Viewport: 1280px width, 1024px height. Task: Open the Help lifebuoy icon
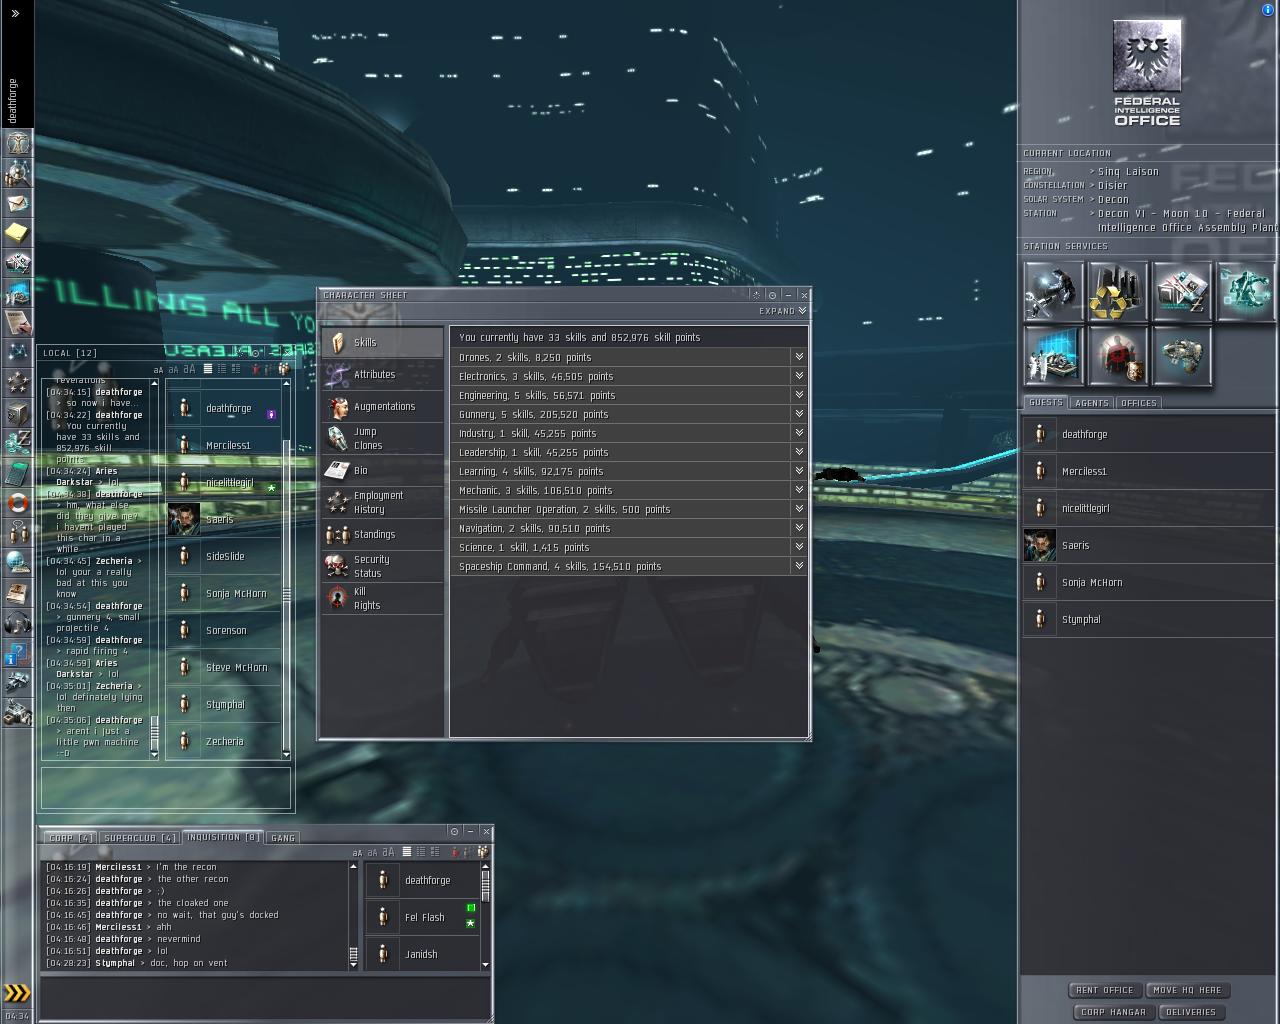[x=17, y=502]
